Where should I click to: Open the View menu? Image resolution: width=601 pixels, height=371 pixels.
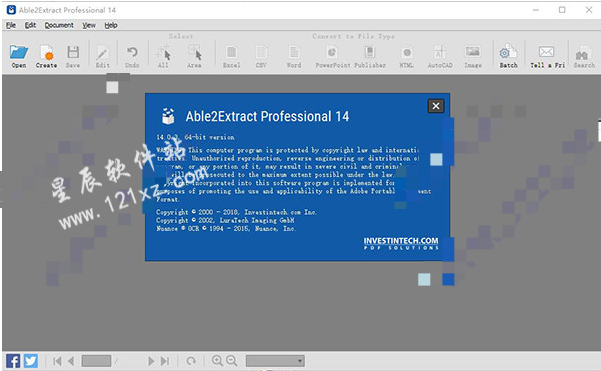(89, 25)
